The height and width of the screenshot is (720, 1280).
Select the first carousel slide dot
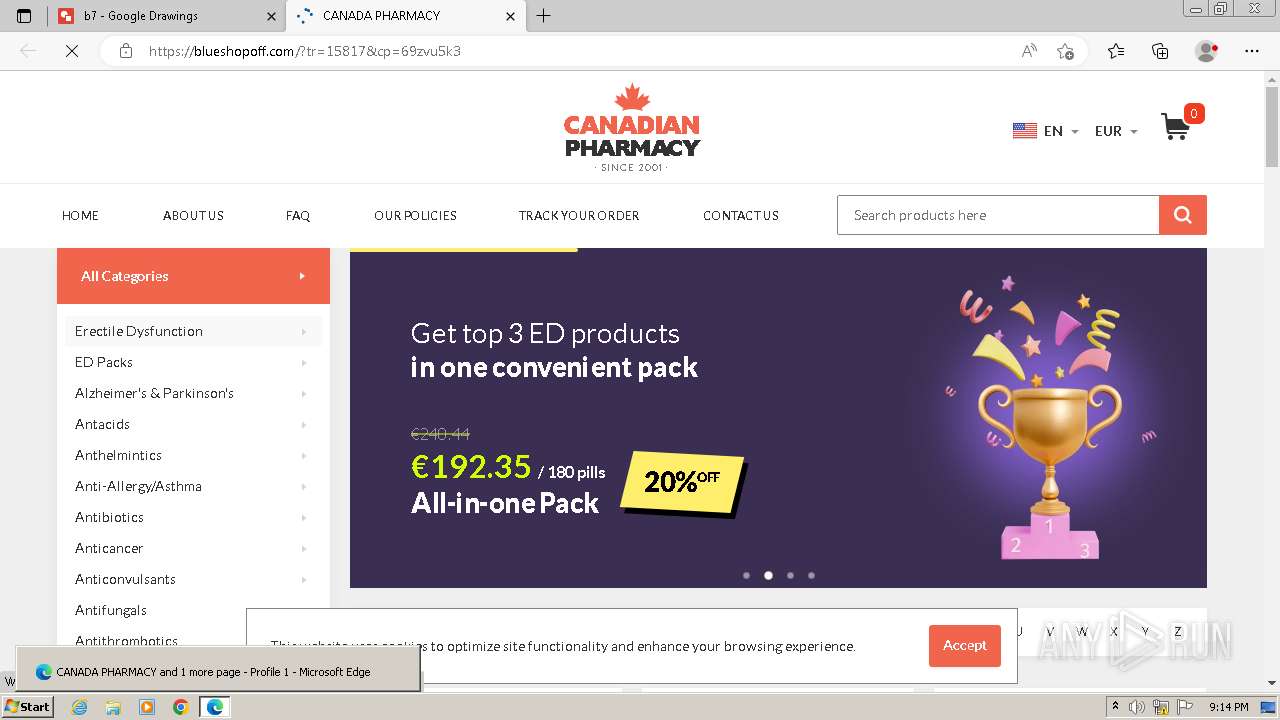746,575
